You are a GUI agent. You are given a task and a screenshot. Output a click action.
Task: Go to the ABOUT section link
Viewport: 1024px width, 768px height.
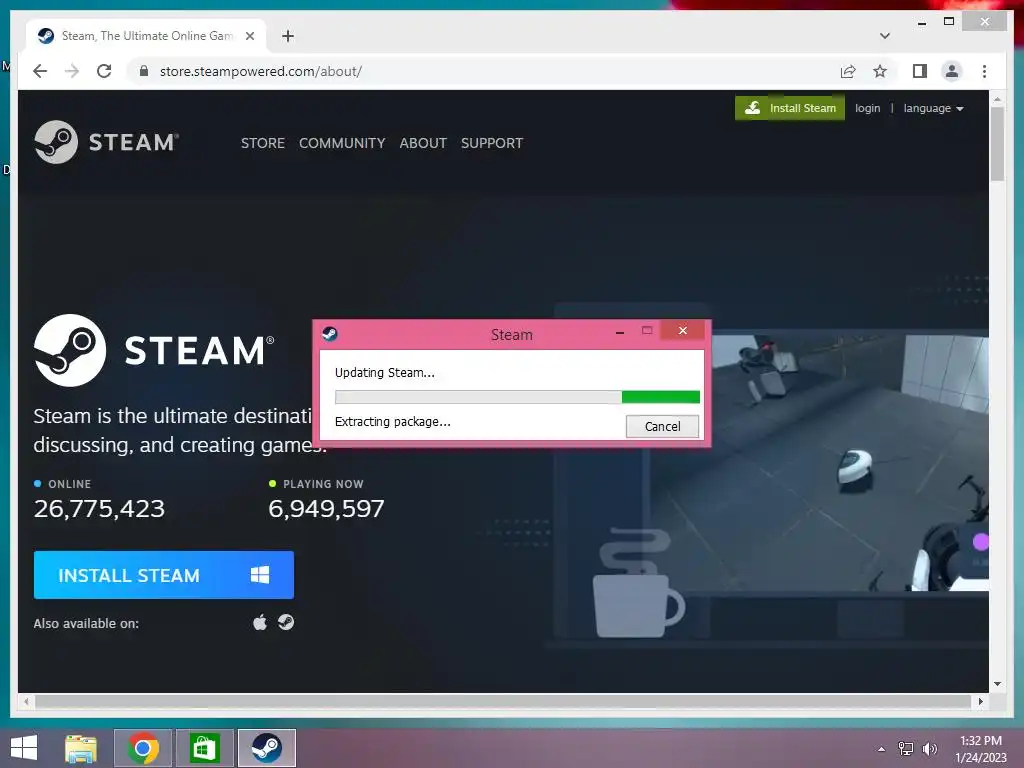coord(423,143)
